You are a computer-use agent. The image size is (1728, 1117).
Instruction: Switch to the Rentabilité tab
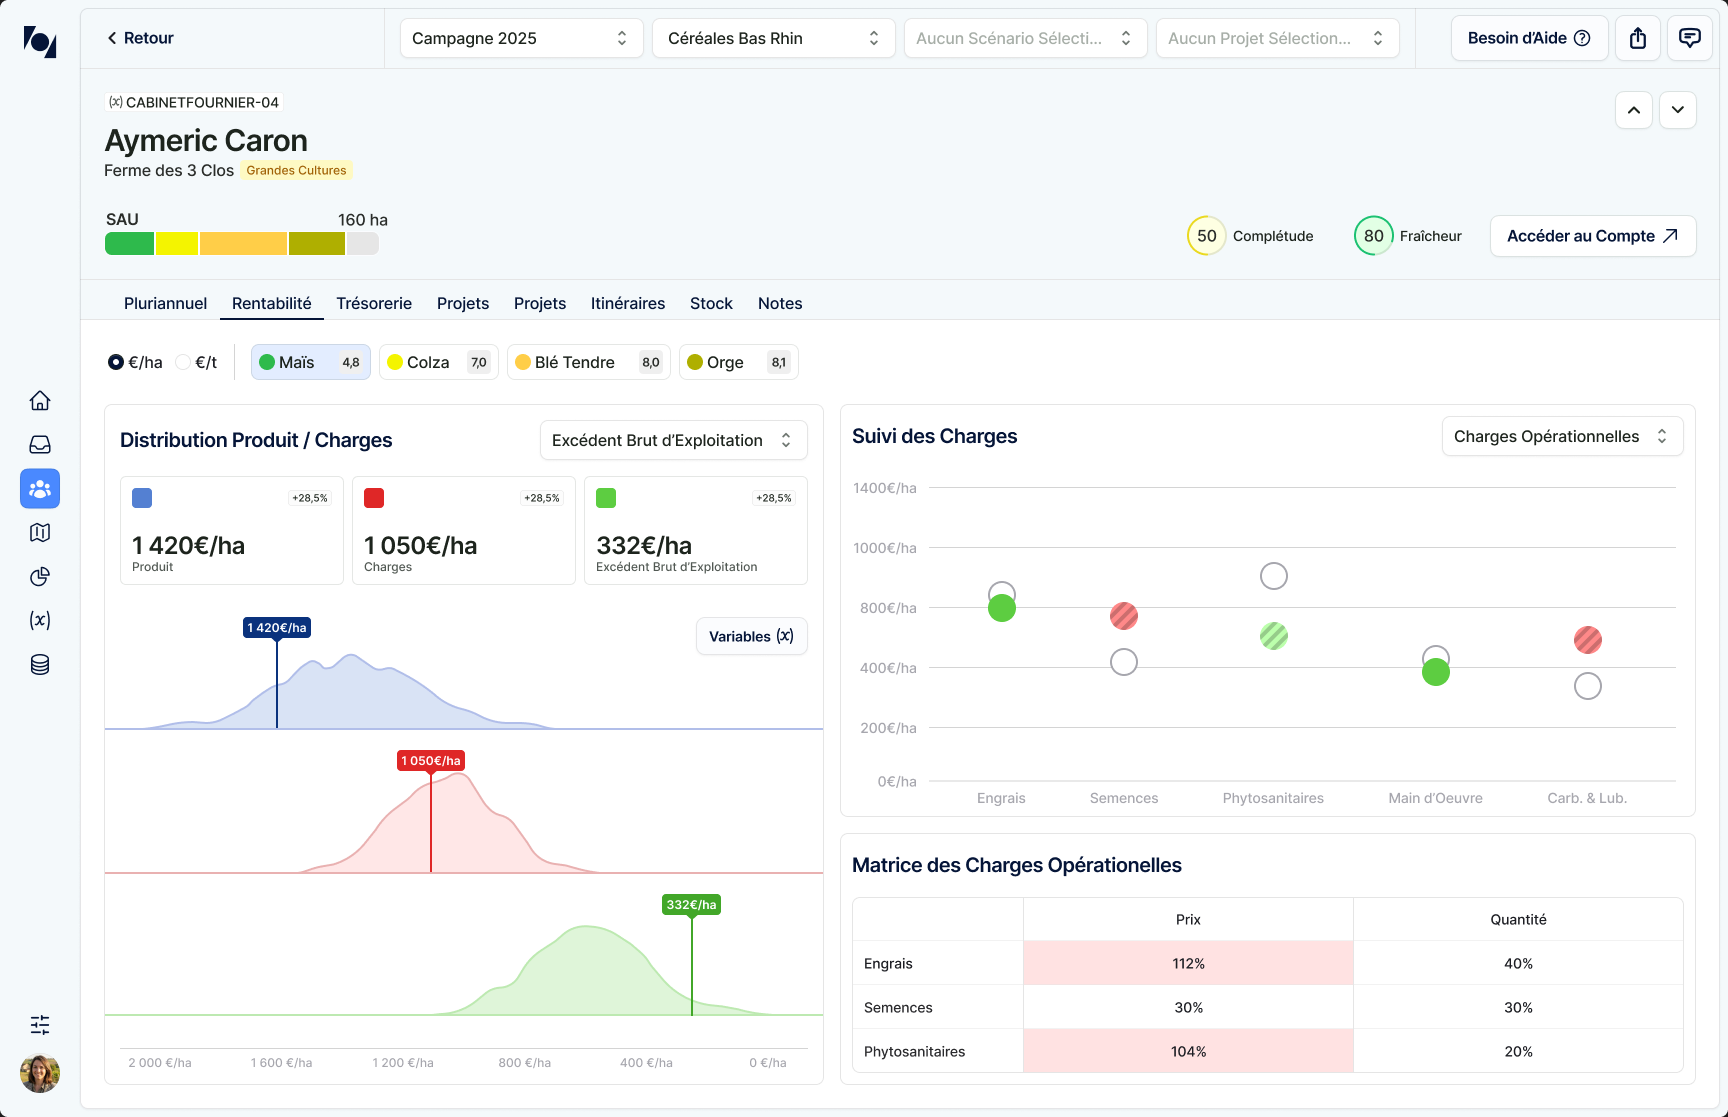click(x=272, y=303)
